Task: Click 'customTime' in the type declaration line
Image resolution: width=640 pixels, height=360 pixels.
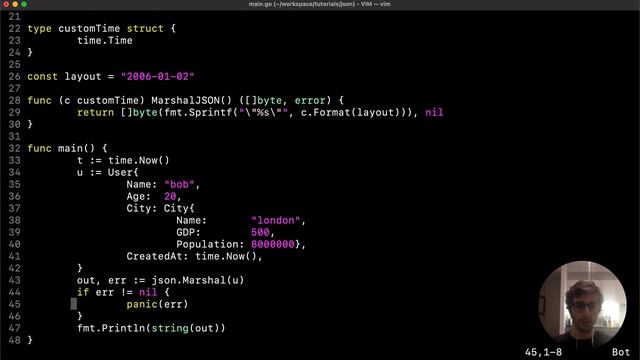Action: pyautogui.click(x=89, y=29)
